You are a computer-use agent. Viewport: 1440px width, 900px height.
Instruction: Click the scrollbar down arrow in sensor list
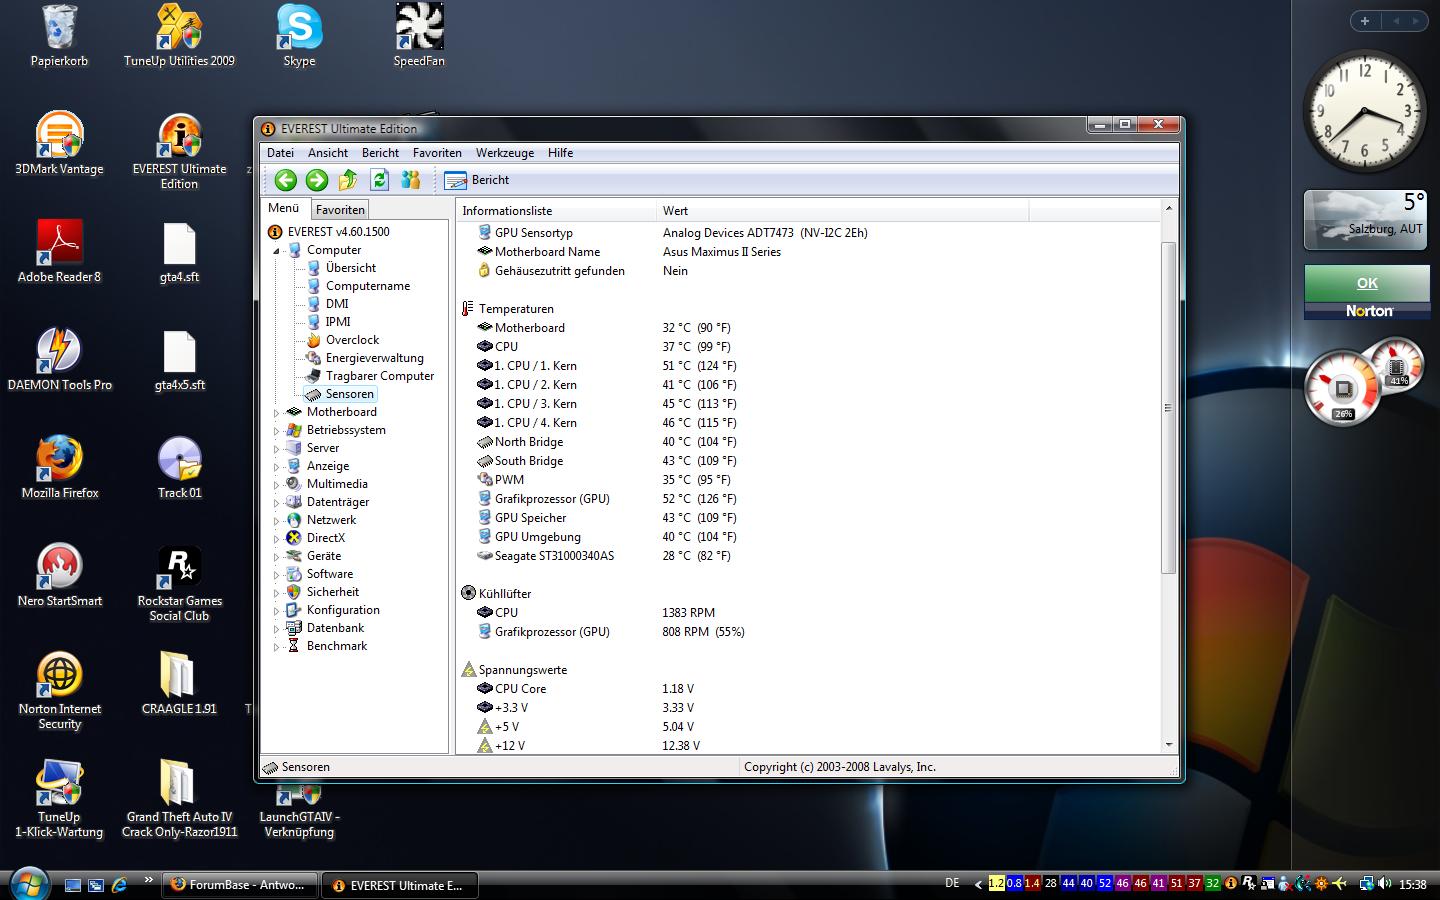1168,745
